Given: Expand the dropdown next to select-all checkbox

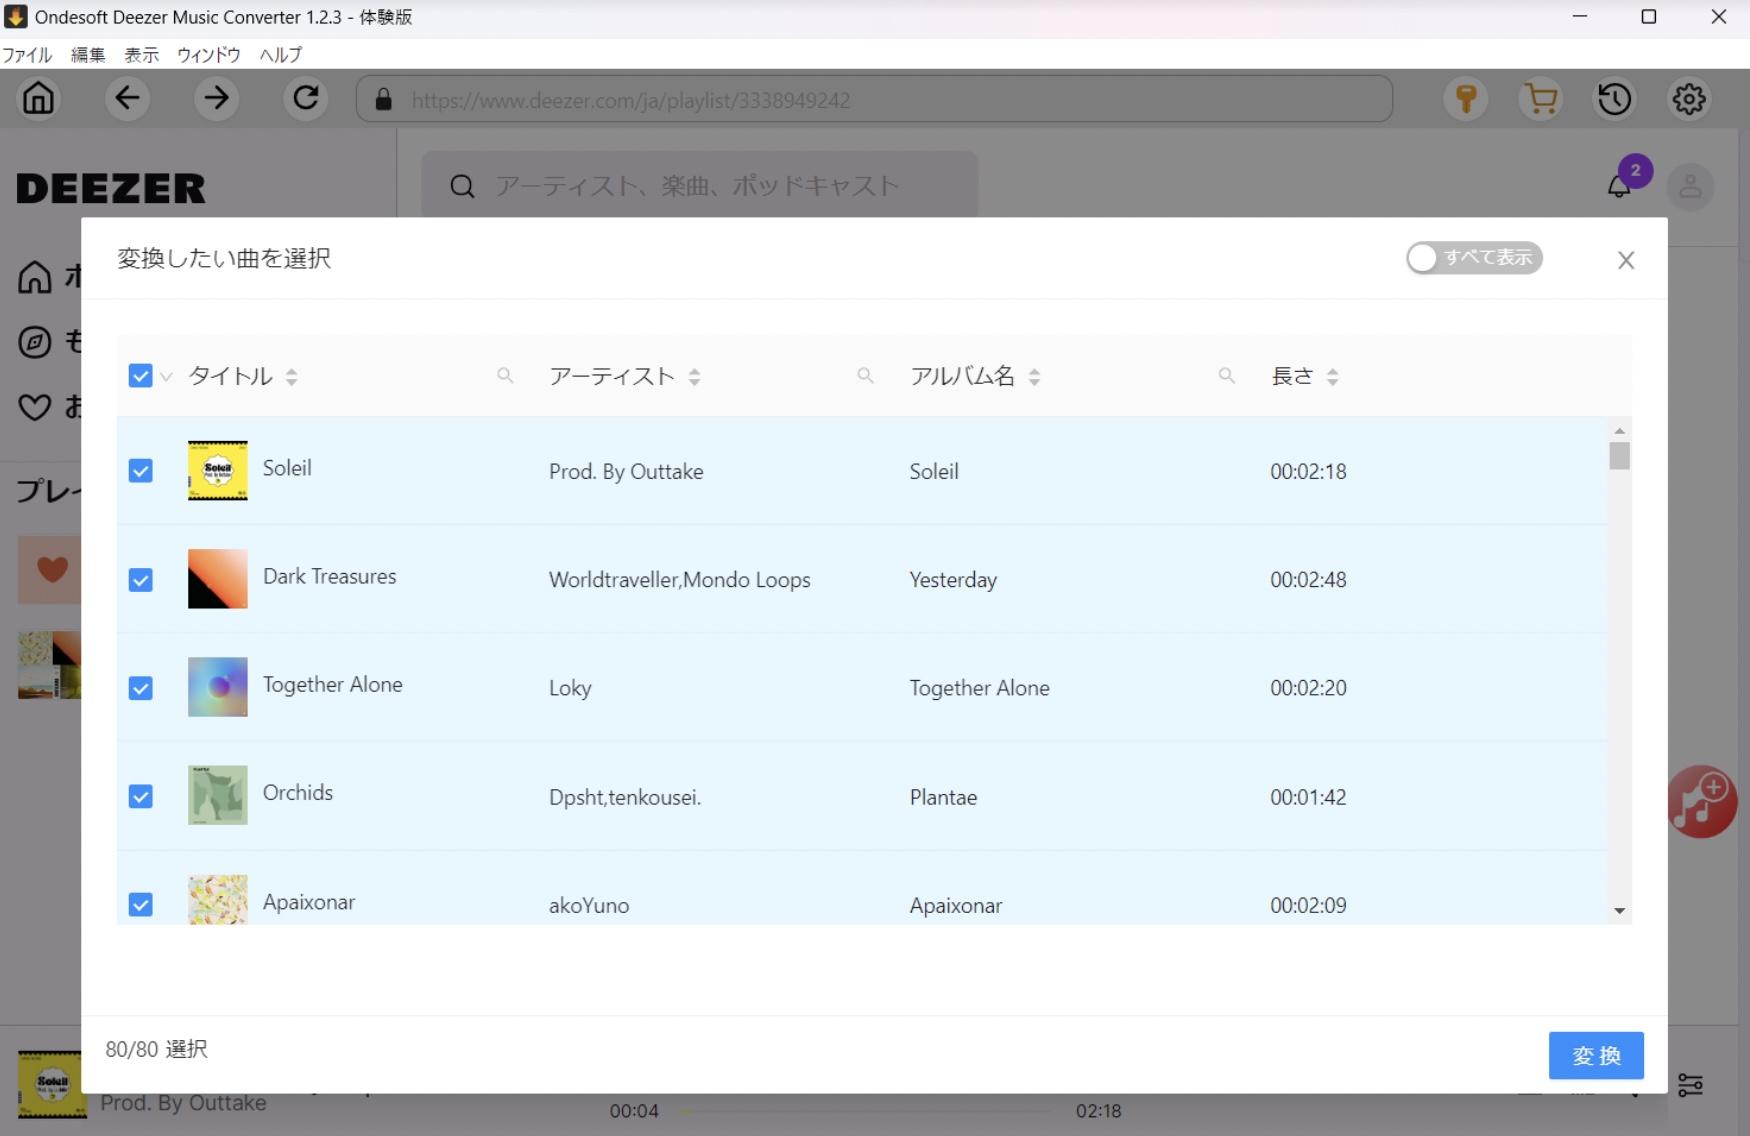Looking at the screenshot, I should 166,377.
